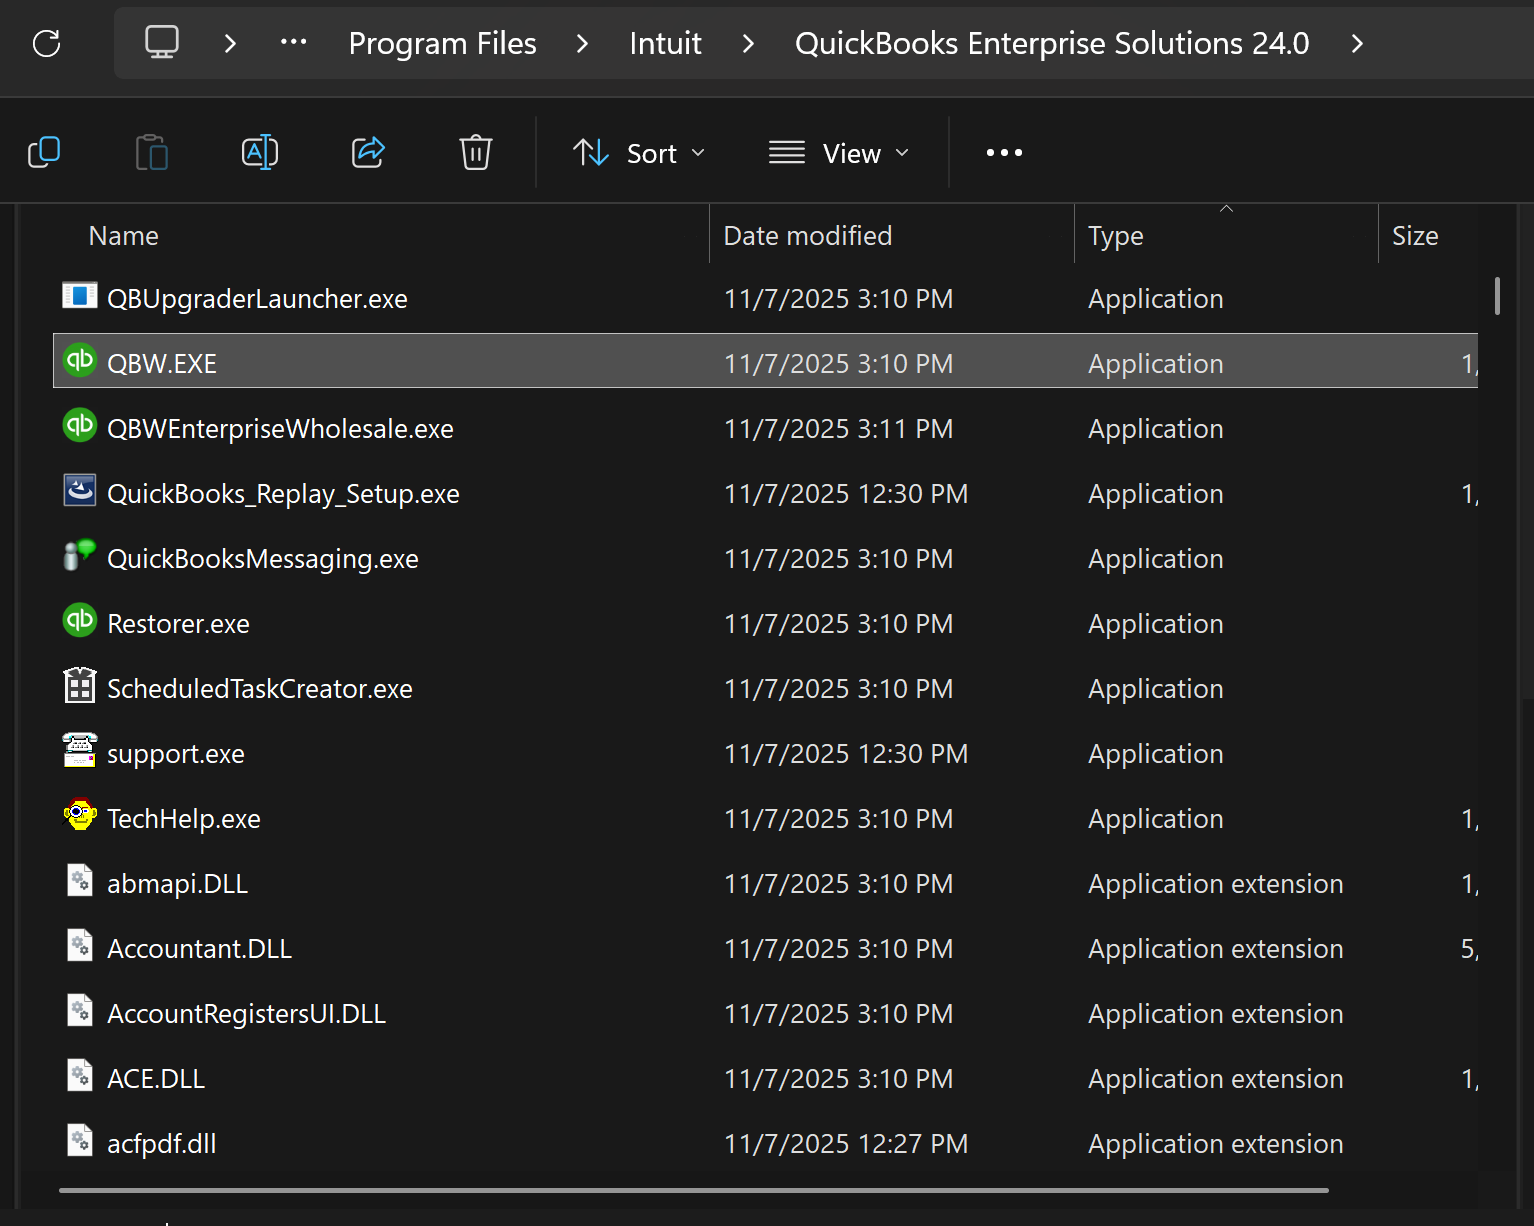Select QuickBooks_Replay_Setup.exe icon

[80, 490]
